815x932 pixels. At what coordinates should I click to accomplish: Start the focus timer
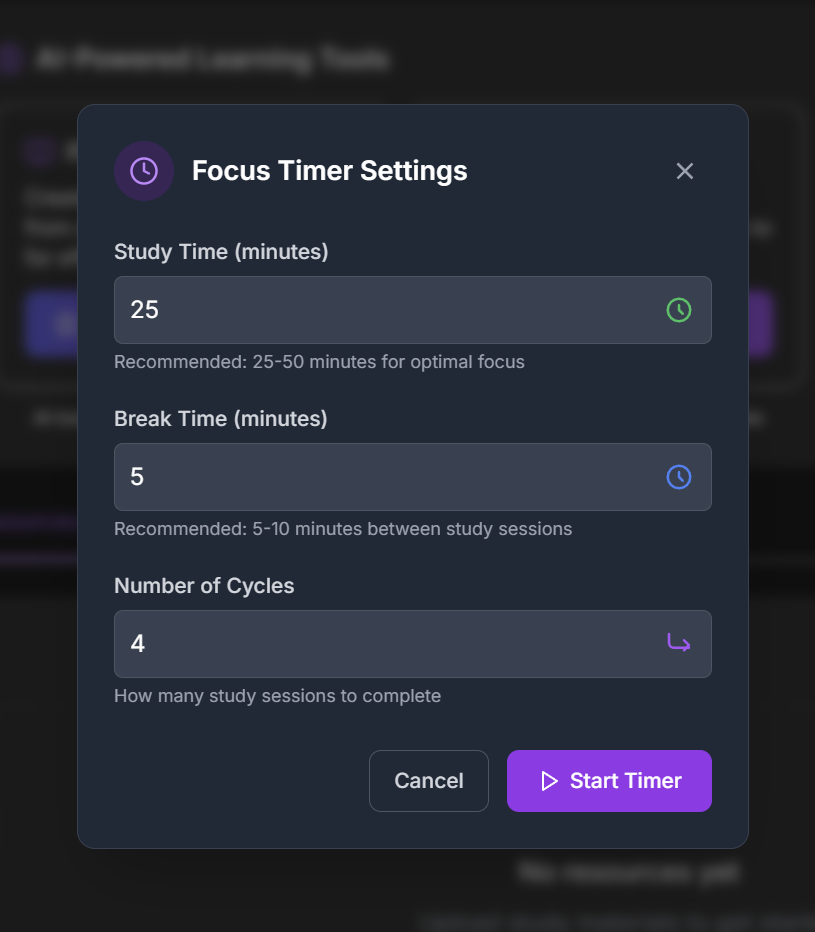click(x=609, y=781)
